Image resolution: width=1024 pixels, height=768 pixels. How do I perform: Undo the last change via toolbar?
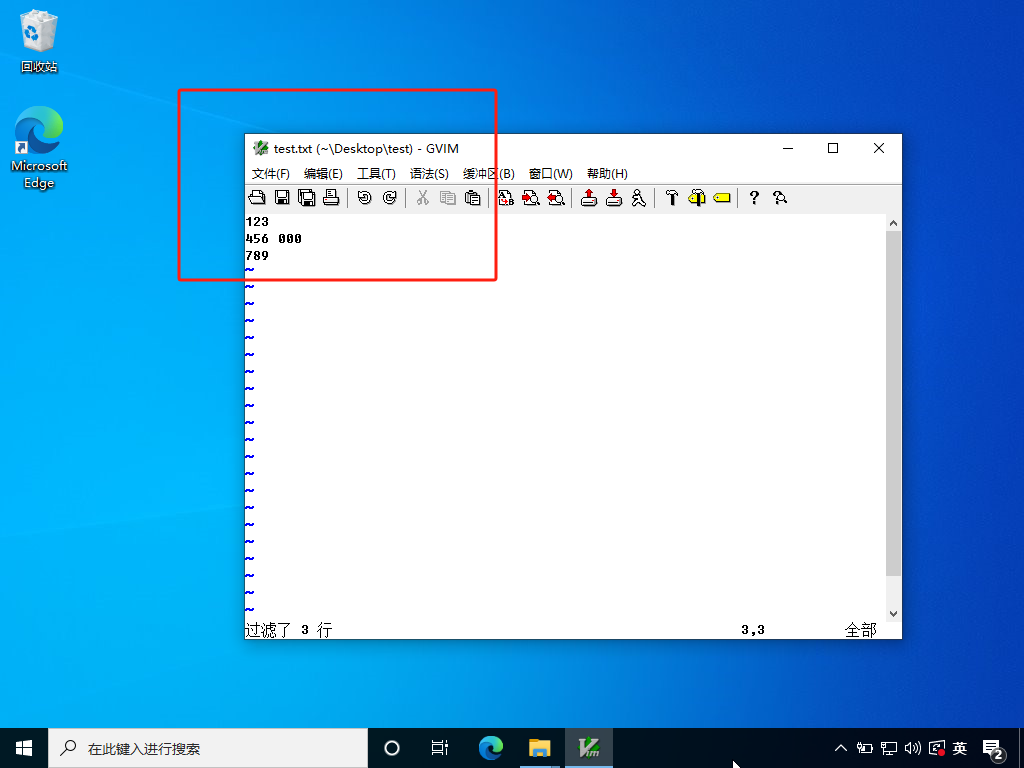click(x=364, y=198)
